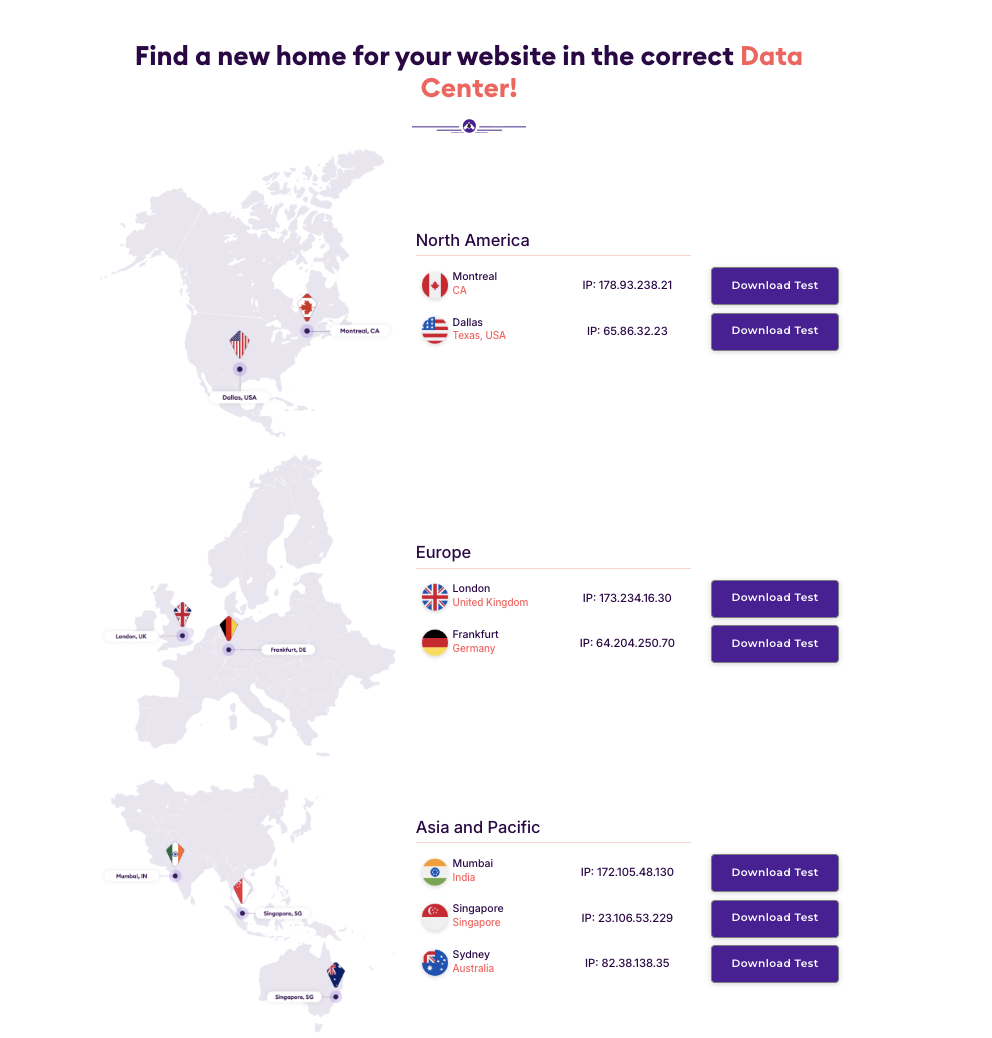The image size is (992, 1038).
Task: Start the Download Test for Montreal
Action: tap(775, 285)
